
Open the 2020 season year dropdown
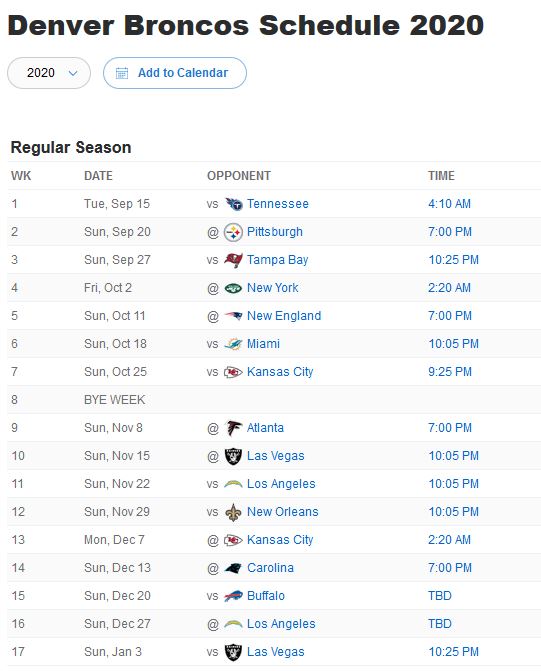point(49,73)
